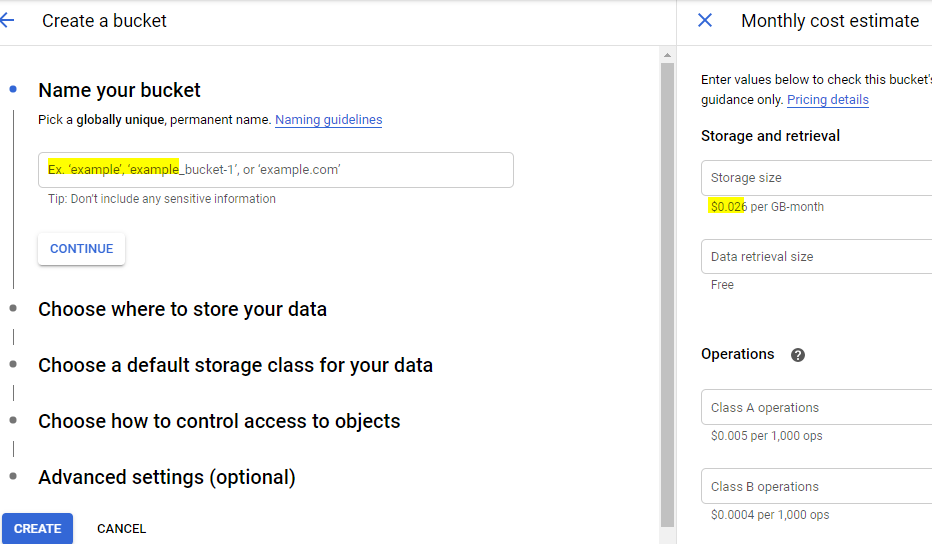Click the Storage and retrieval heading
The width and height of the screenshot is (932, 544).
[770, 136]
